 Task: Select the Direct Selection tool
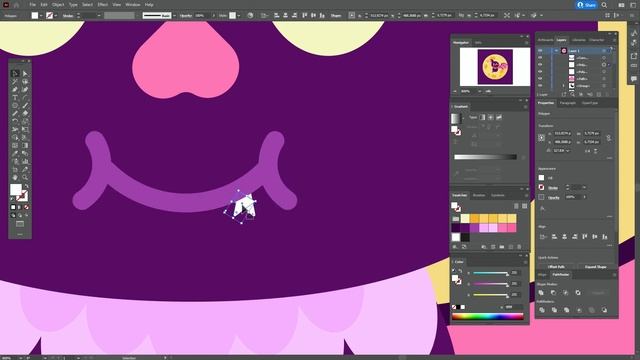[25, 73]
